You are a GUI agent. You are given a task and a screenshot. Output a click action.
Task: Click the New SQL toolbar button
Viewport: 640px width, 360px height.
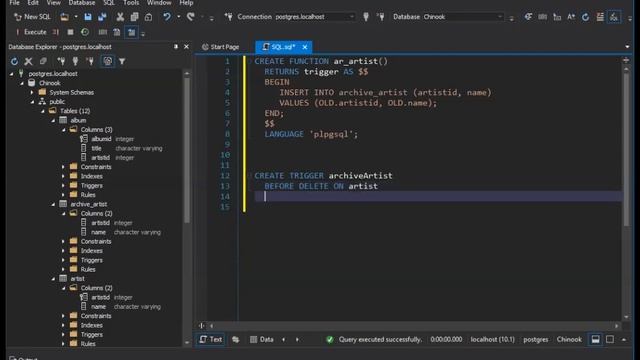point(32,17)
